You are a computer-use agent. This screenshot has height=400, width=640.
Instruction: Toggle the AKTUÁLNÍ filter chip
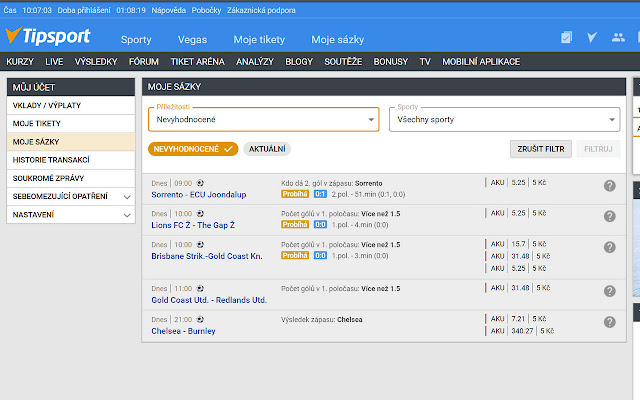point(267,149)
